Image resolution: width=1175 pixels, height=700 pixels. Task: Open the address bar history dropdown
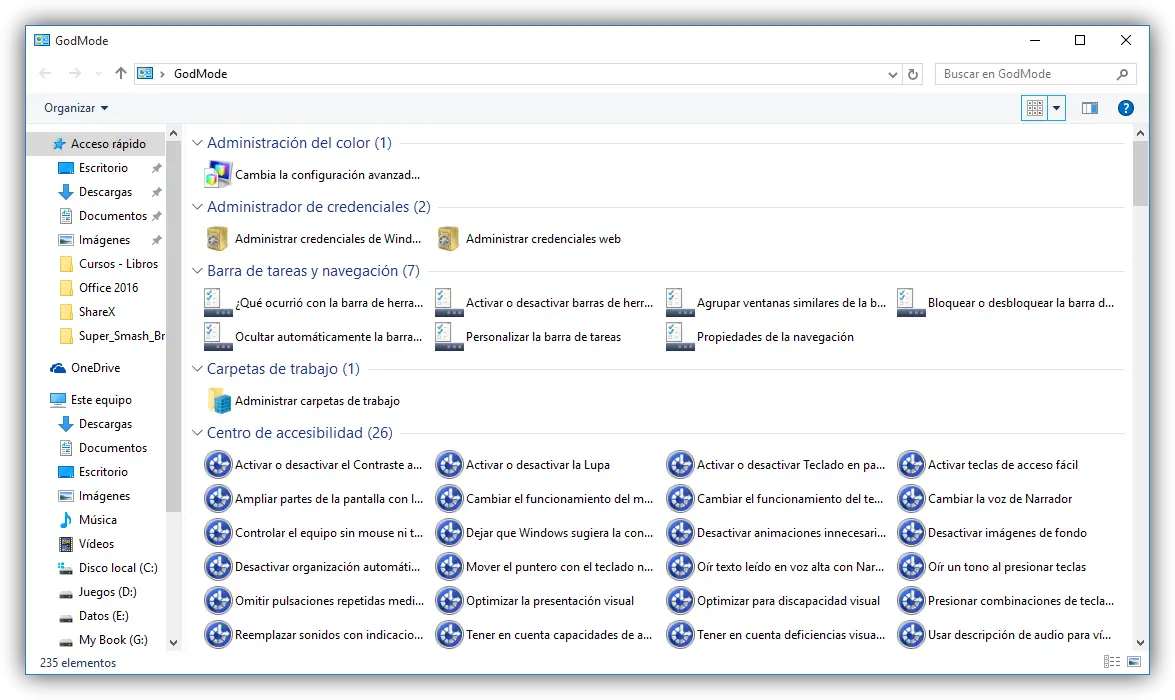892,74
